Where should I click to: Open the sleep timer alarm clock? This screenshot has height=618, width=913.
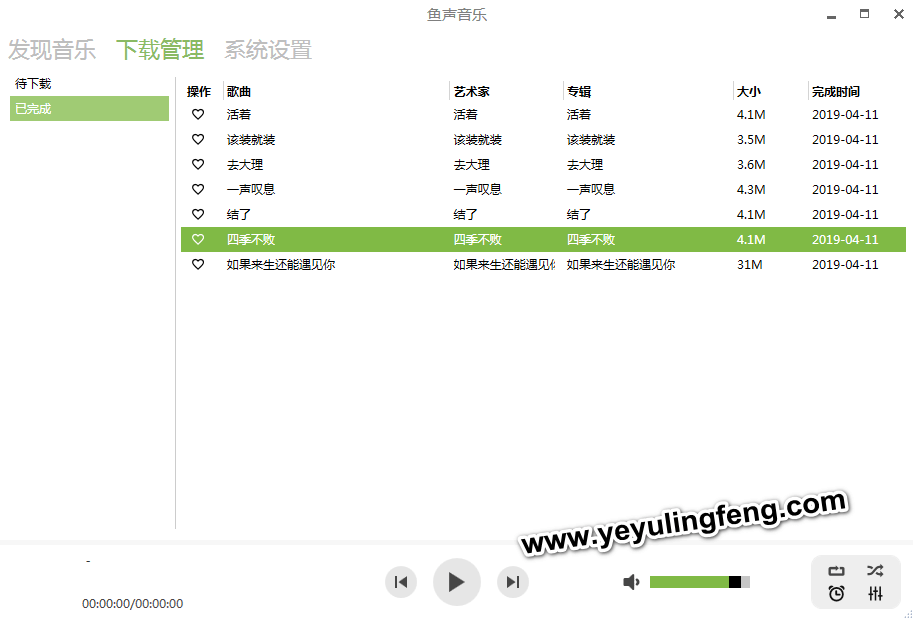836,594
